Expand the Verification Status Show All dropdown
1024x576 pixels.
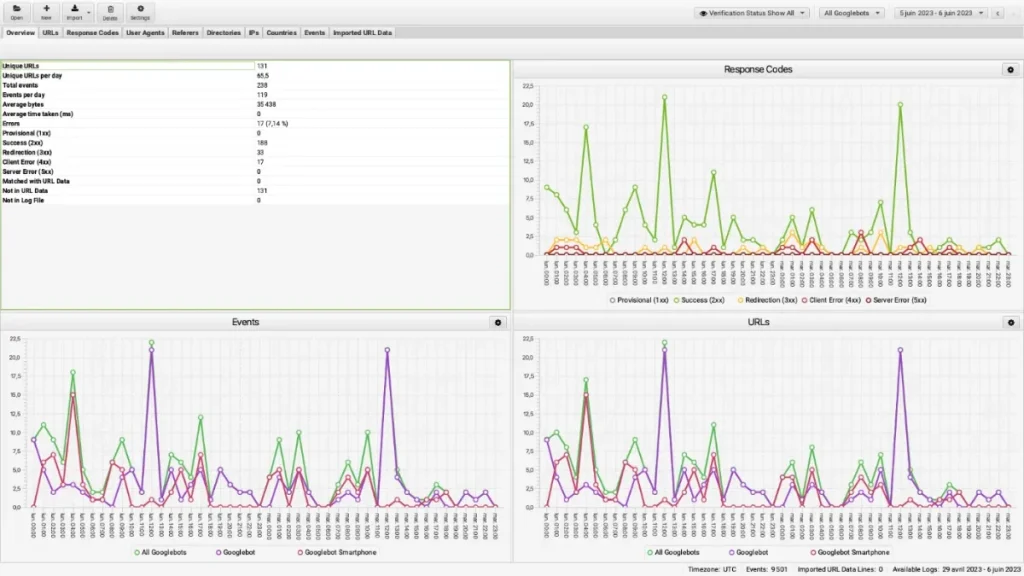pyautogui.click(x=752, y=13)
